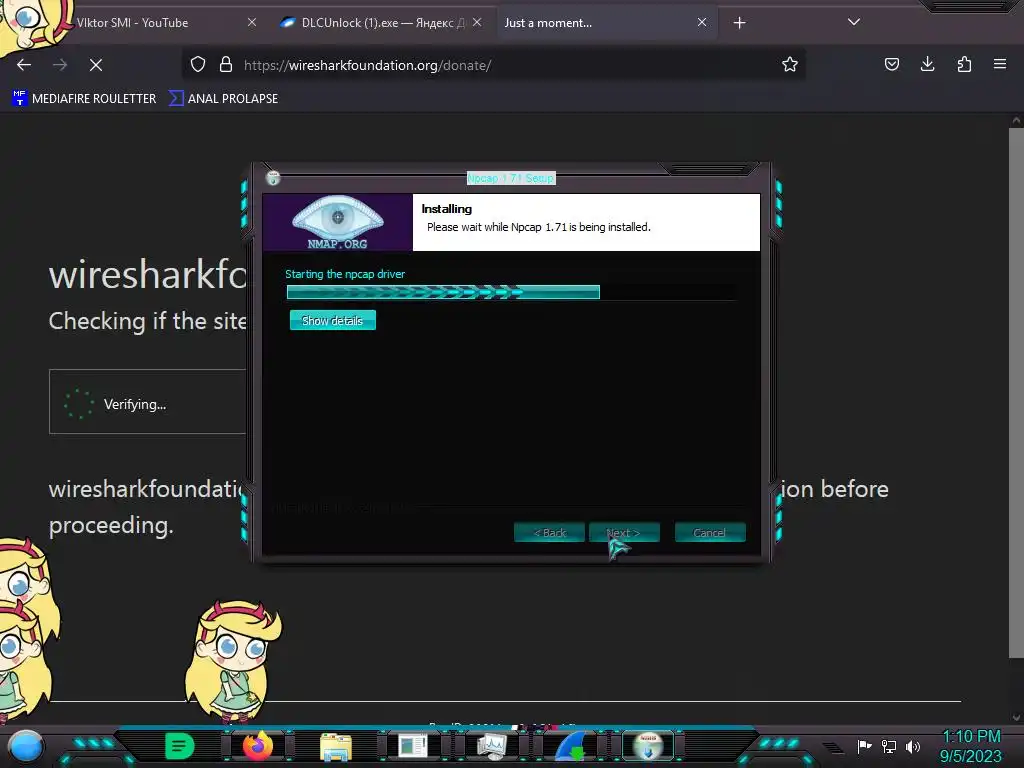Stop loading the page
Viewport: 1024px width, 768px height.
[x=96, y=65]
